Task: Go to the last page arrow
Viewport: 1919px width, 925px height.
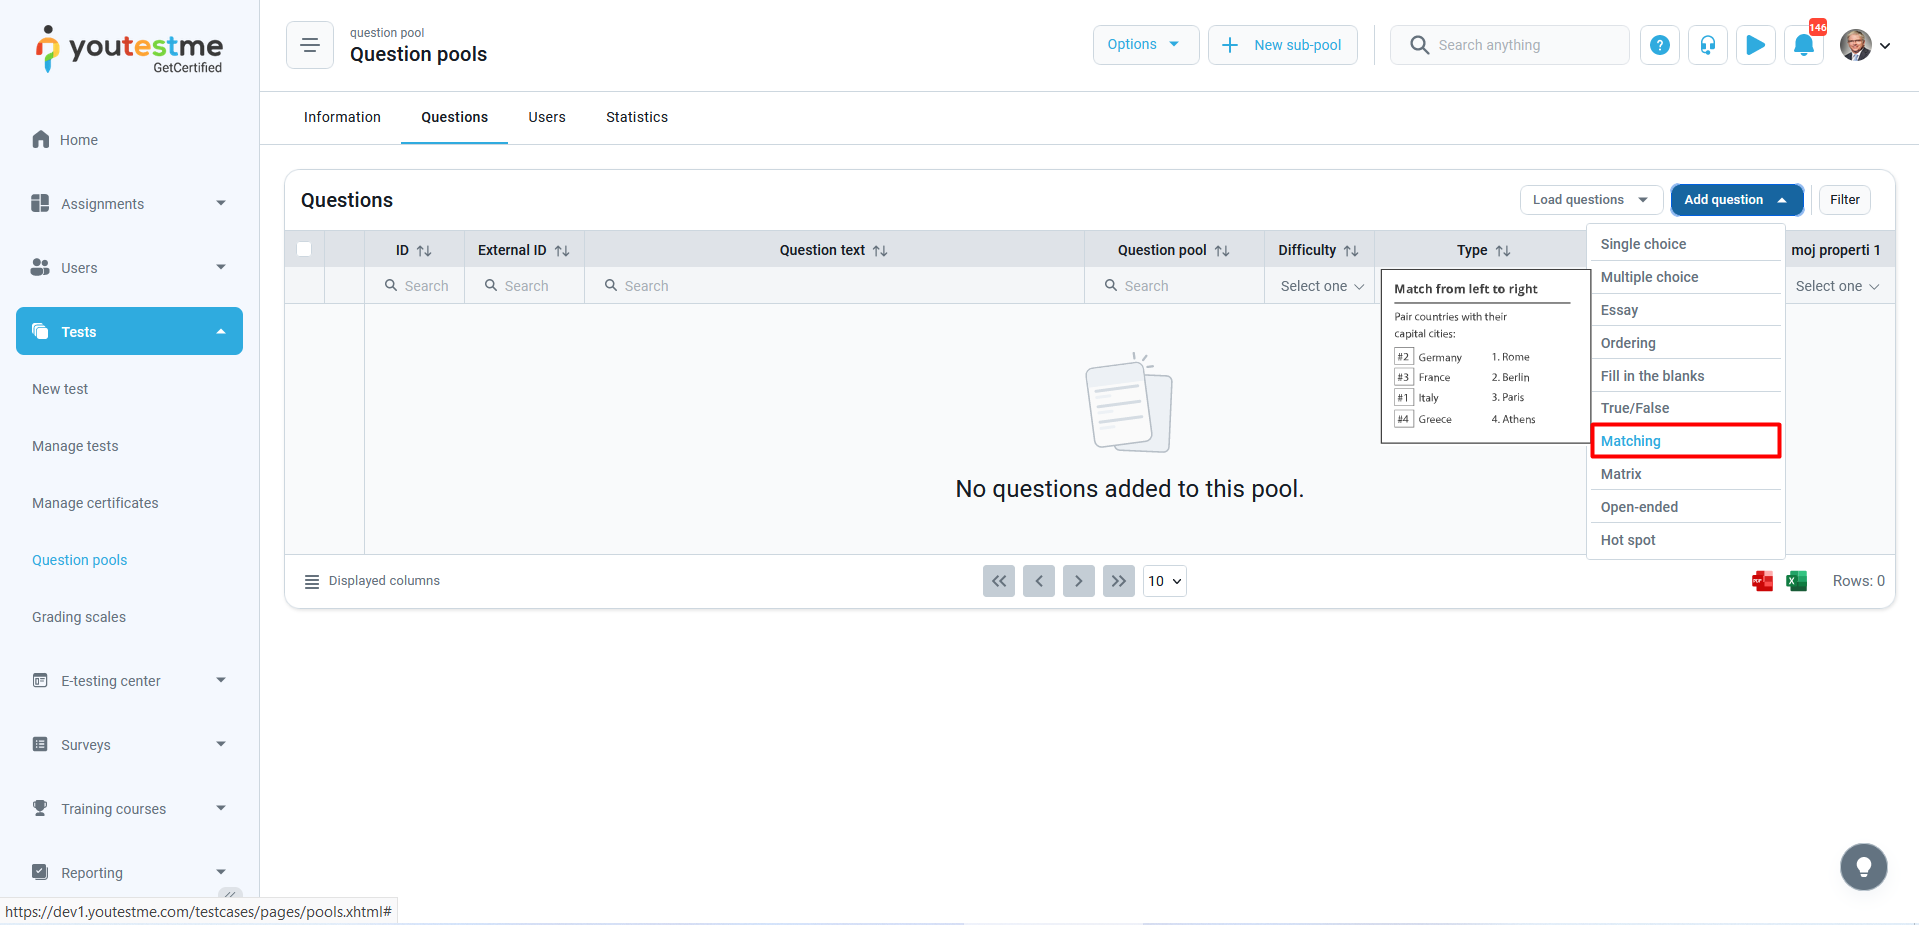Action: (x=1118, y=581)
